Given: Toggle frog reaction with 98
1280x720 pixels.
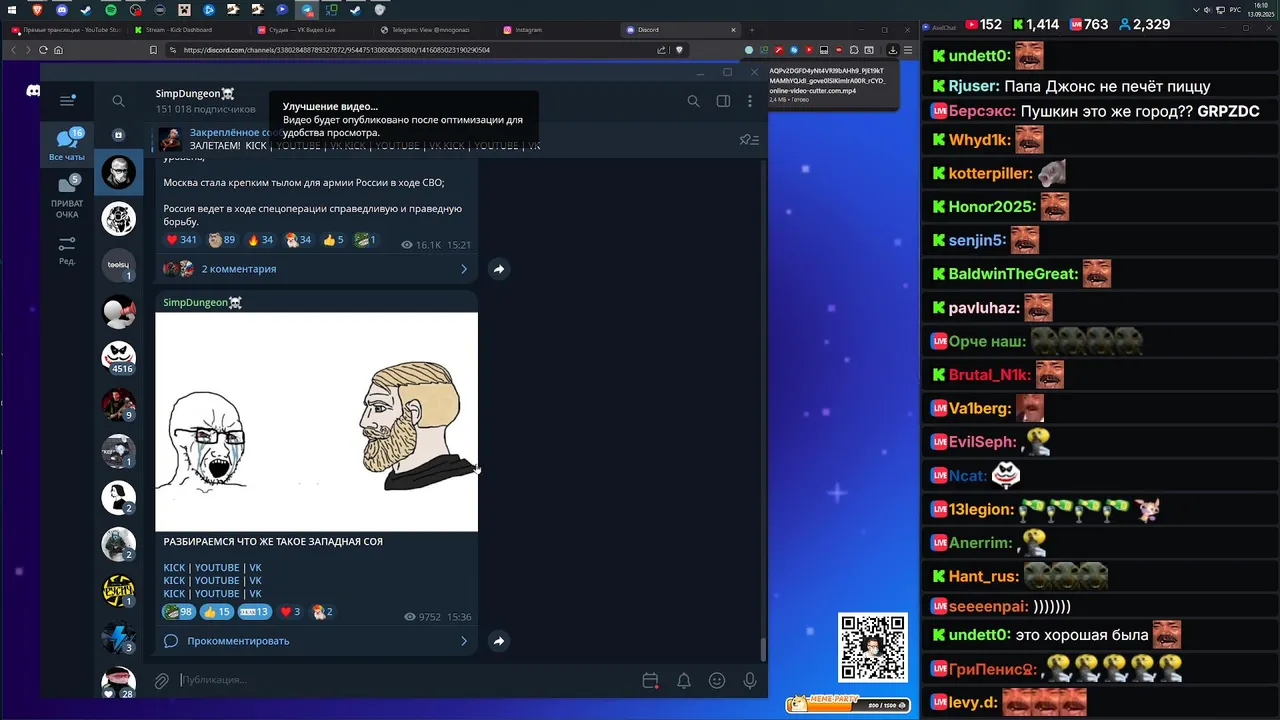Looking at the screenshot, I should [178, 612].
